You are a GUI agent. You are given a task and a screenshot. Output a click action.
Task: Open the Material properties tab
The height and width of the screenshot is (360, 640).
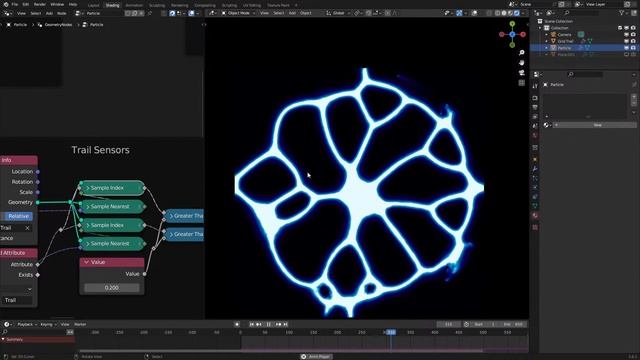coord(535,216)
